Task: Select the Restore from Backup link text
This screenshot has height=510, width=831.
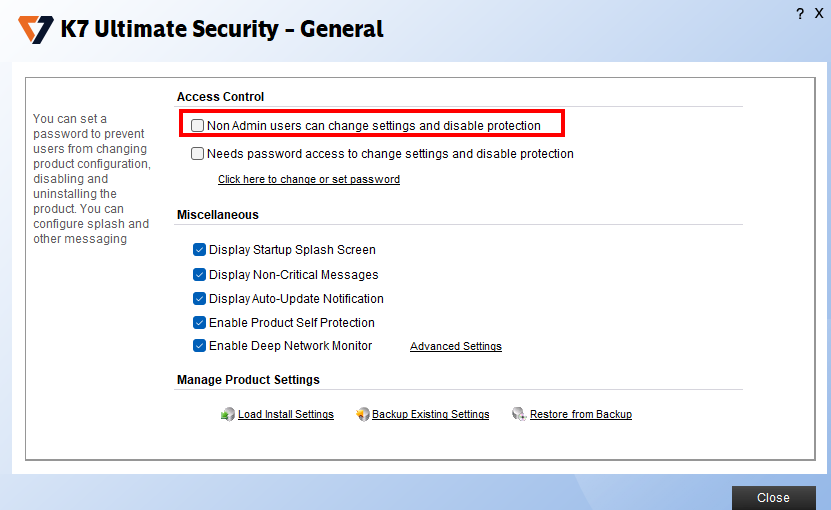Action: [581, 415]
